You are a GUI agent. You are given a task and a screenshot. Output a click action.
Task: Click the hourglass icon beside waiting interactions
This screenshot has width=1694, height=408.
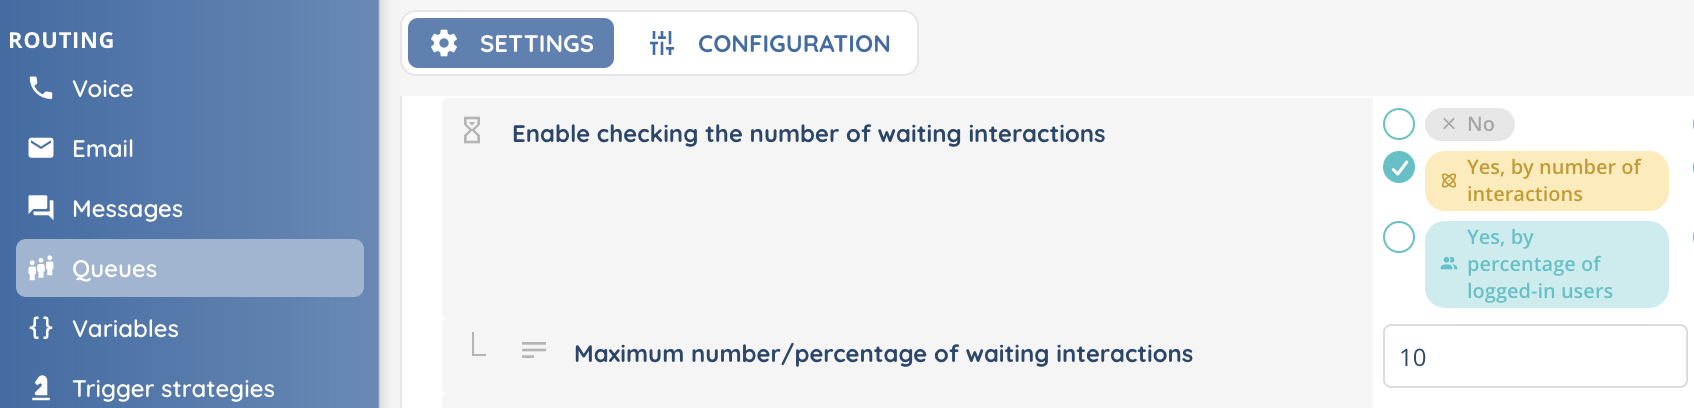pos(472,131)
